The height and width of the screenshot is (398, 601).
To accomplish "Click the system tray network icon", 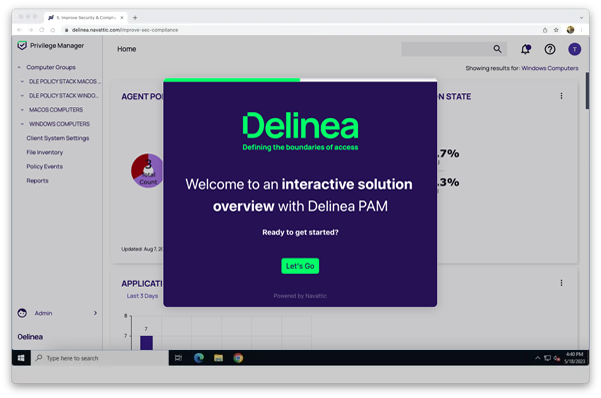I will click(x=547, y=358).
